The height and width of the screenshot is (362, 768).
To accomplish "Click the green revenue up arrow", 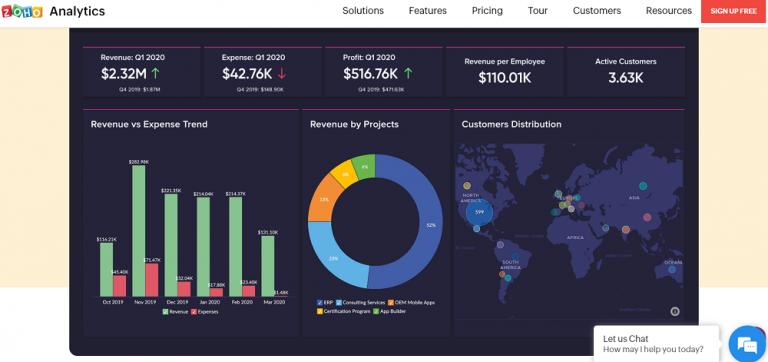I will coord(155,73).
